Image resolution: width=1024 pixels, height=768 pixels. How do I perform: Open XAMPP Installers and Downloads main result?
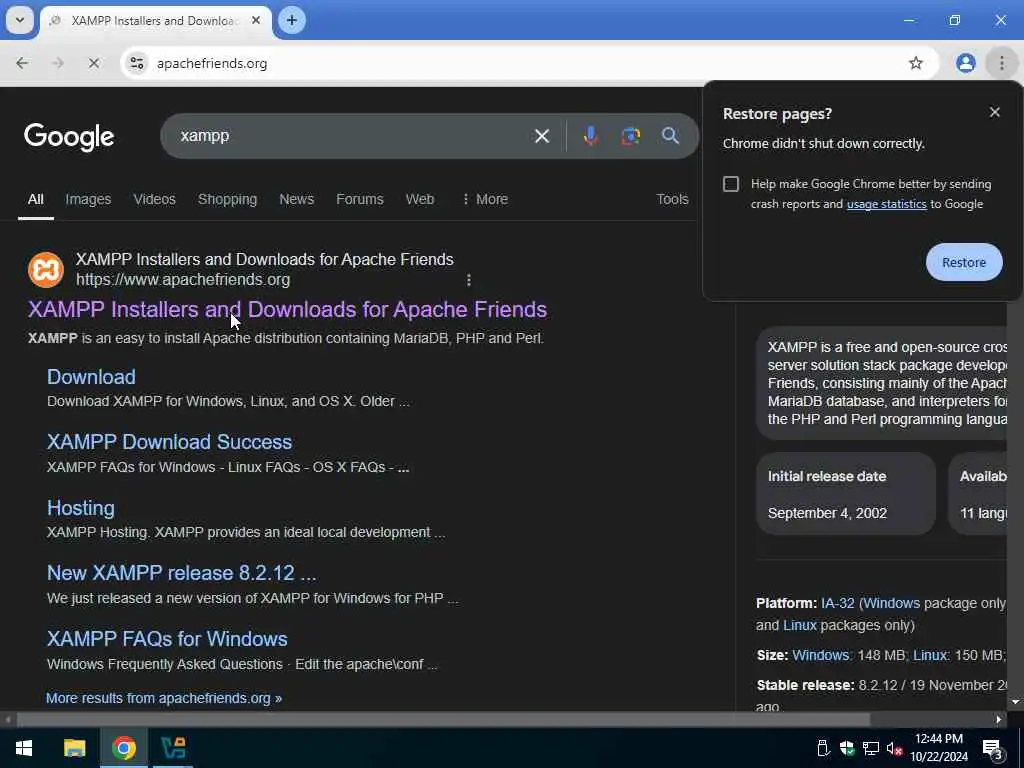tap(287, 310)
